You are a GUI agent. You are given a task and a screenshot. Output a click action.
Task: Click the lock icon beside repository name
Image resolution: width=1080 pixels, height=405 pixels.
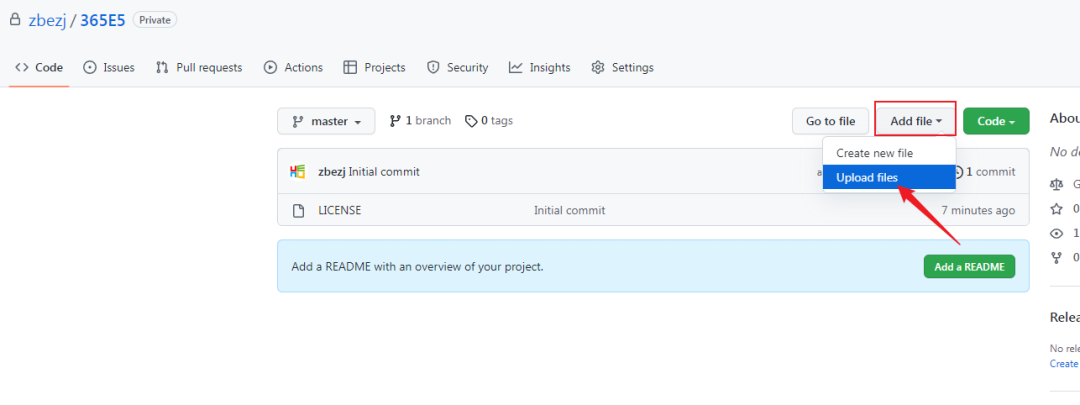coord(15,19)
